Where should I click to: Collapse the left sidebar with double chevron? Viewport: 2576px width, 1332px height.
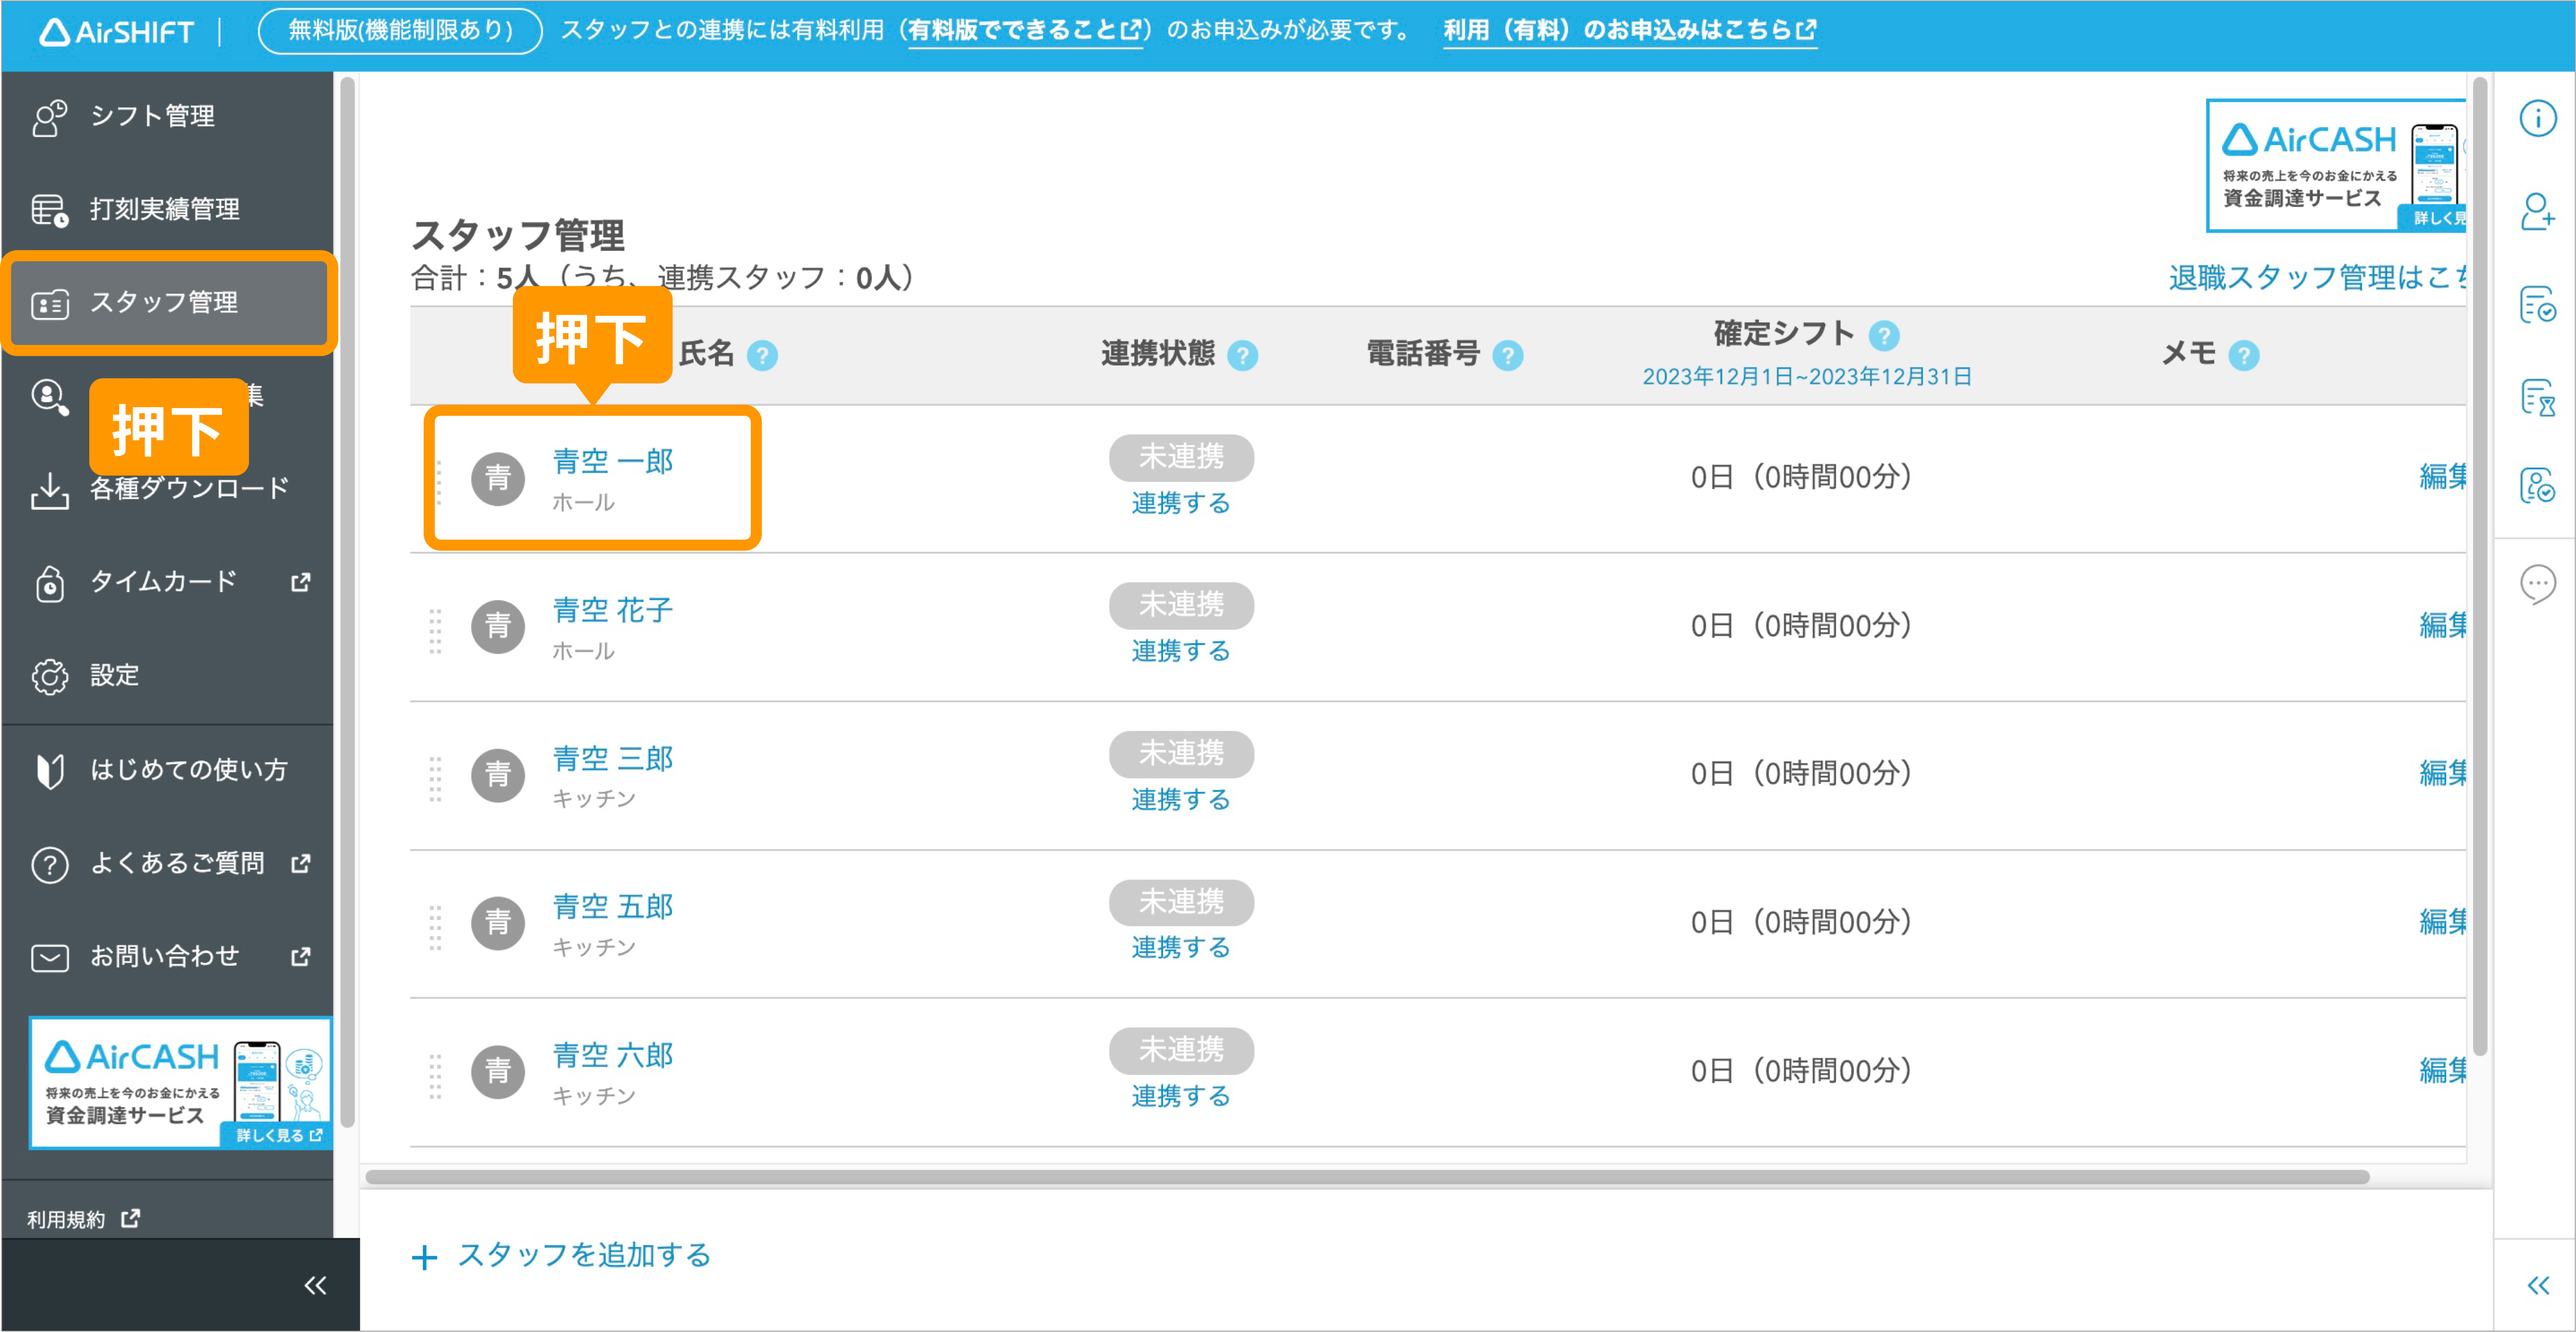click(315, 1285)
